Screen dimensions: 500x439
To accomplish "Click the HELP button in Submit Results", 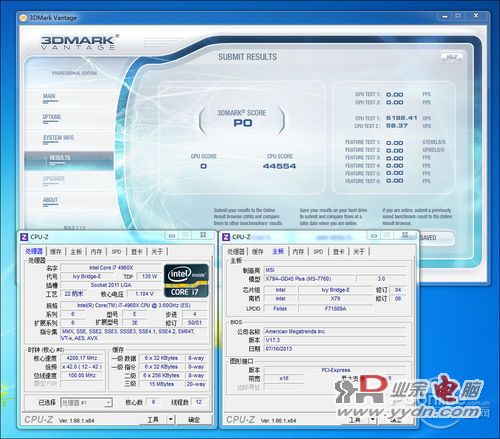I will tap(452, 57).
